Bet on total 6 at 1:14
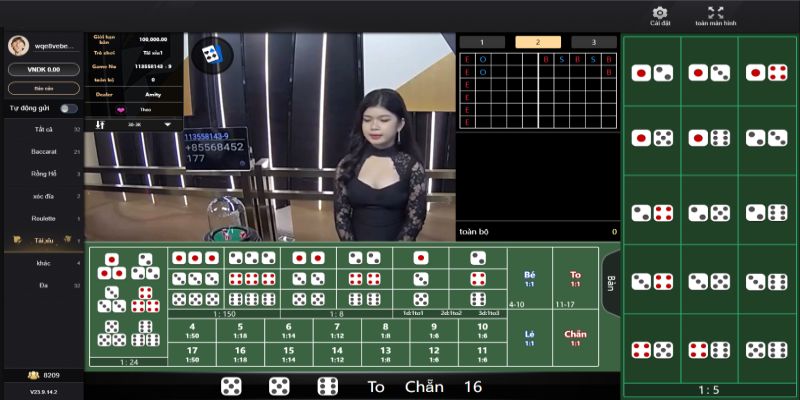 tap(289, 331)
